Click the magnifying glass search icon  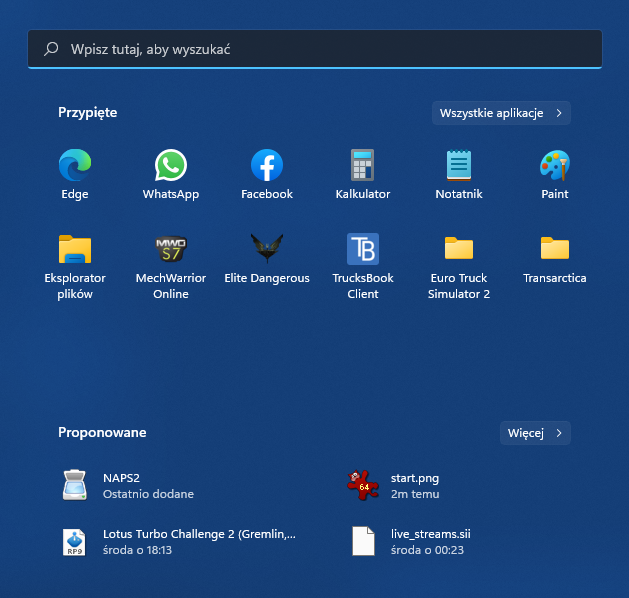tap(51, 49)
